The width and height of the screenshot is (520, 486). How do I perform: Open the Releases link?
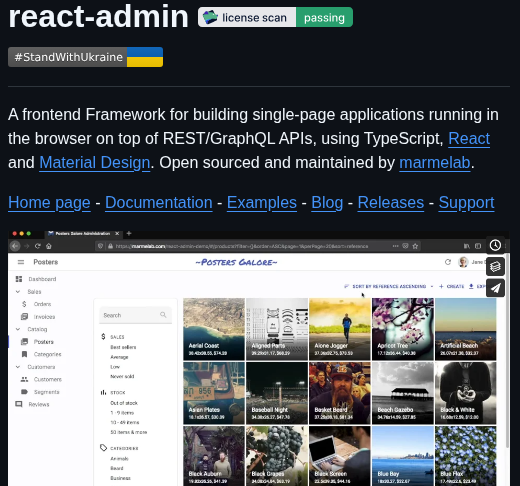coord(391,203)
